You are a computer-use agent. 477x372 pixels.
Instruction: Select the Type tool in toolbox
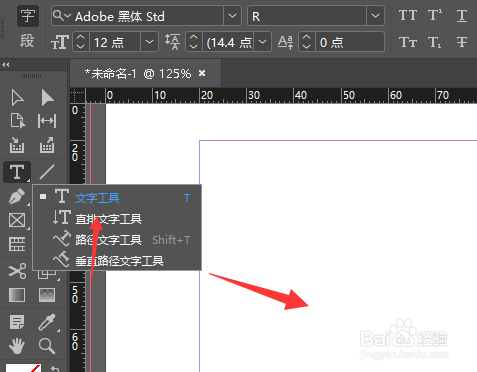click(x=17, y=172)
